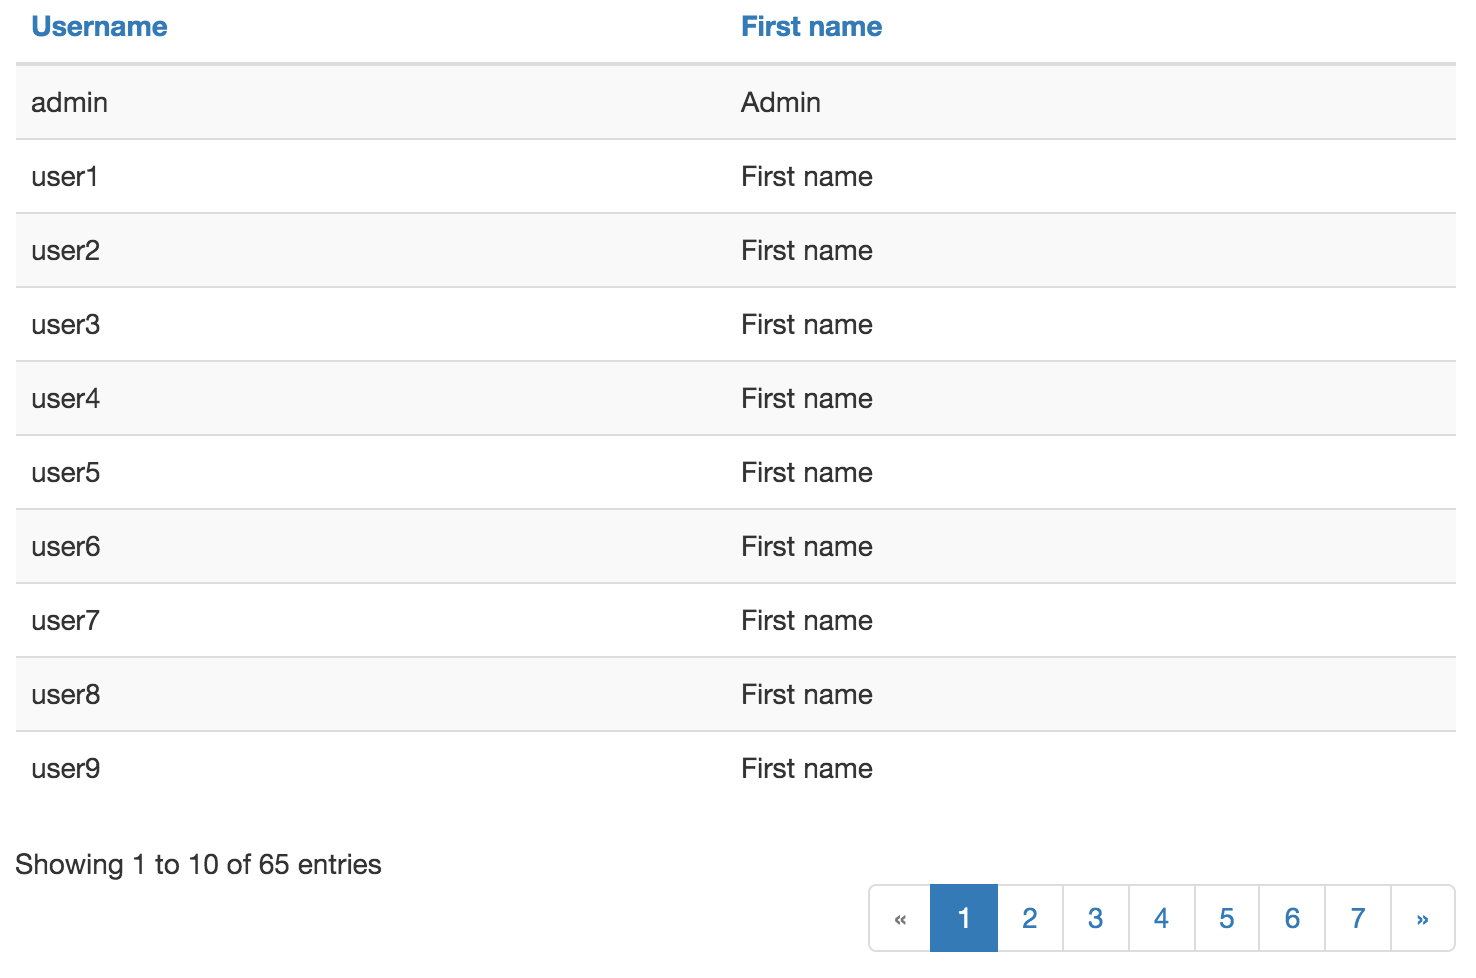1476x978 pixels.
Task: Jump to page 3 in pagination
Action: pos(1095,918)
